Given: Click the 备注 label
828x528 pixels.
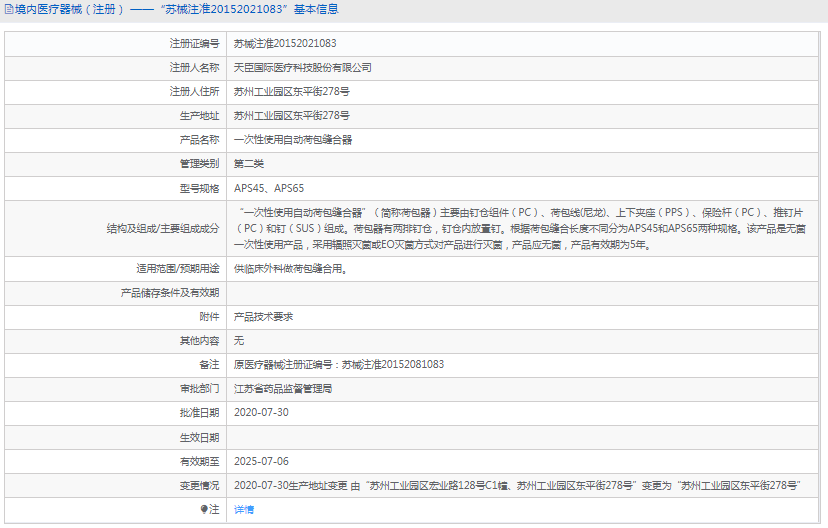Looking at the screenshot, I should click(209, 364).
